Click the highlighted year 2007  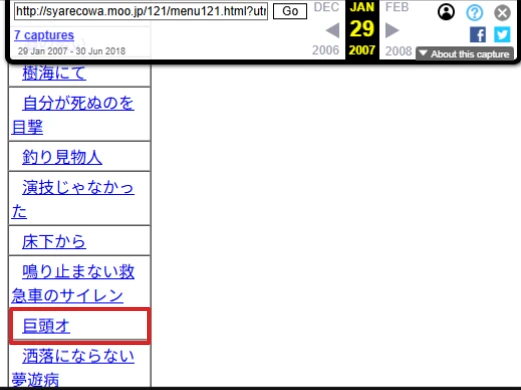click(362, 50)
